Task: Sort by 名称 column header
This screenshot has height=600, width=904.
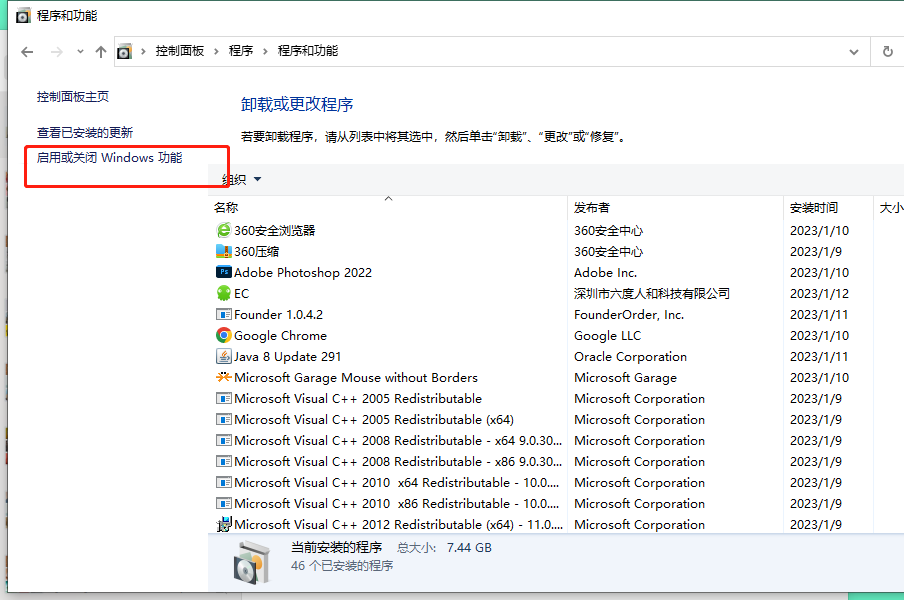Action: (226, 207)
